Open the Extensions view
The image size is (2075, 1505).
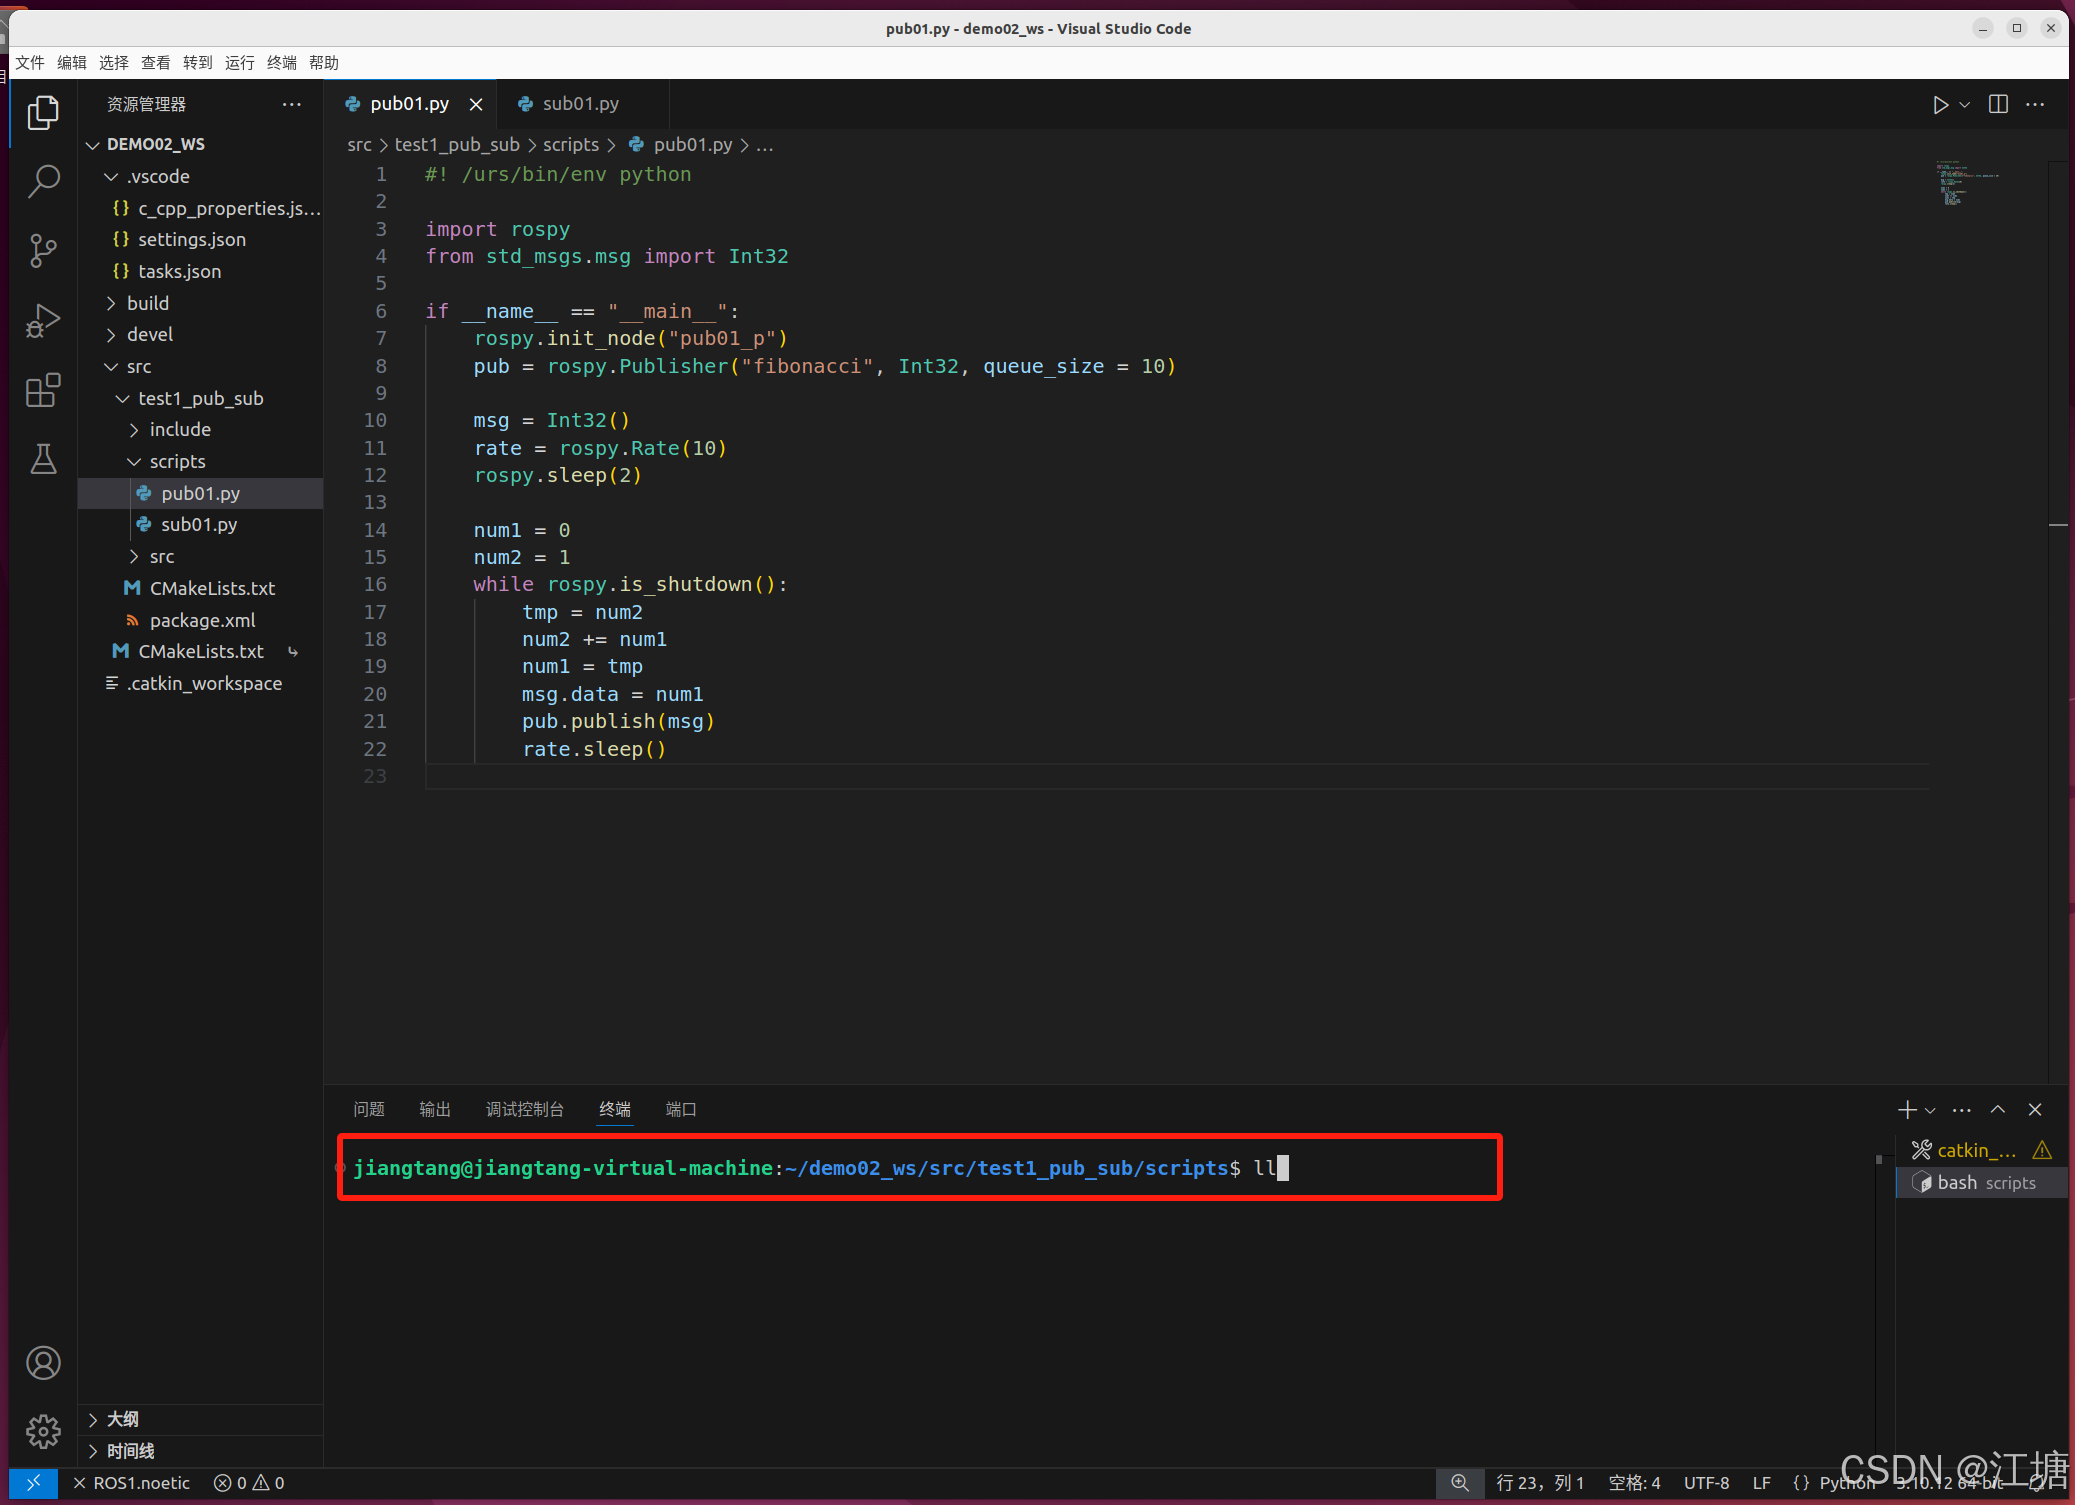[x=43, y=390]
